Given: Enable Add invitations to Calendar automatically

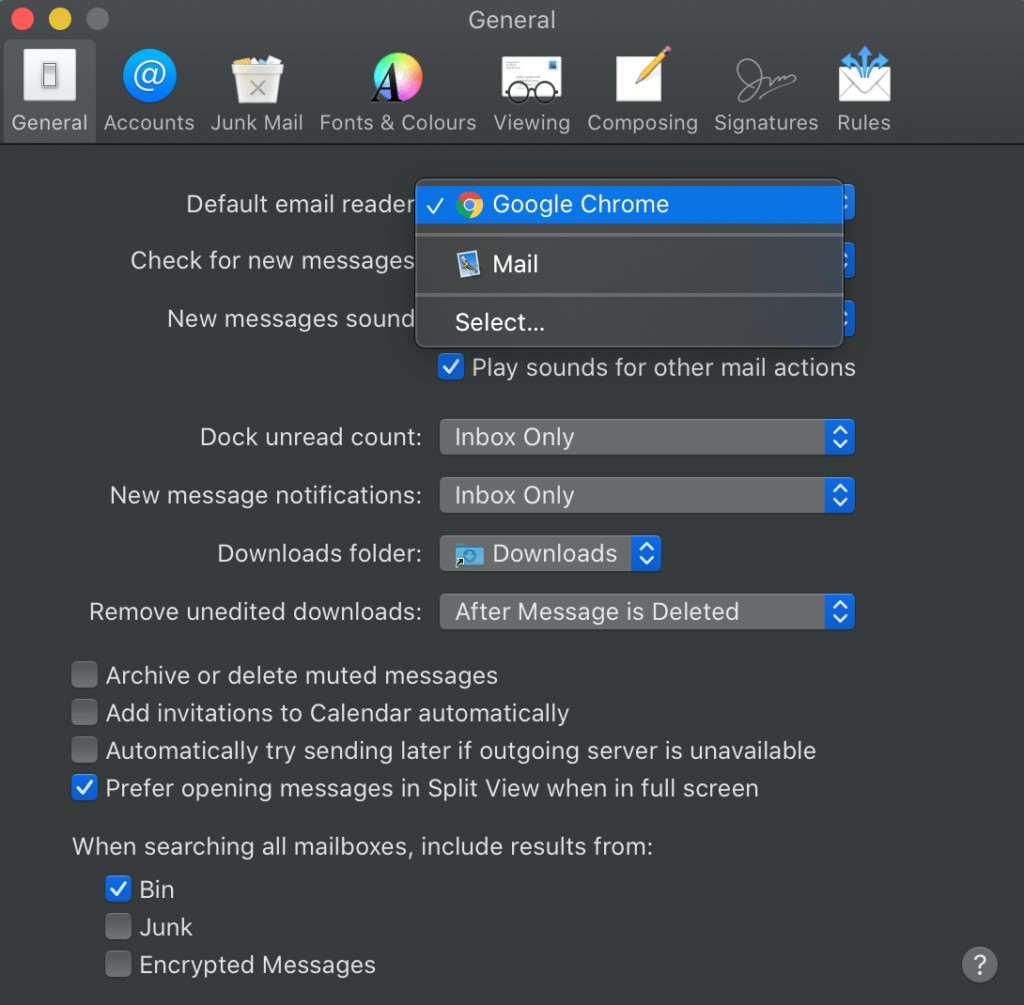Looking at the screenshot, I should click(84, 712).
